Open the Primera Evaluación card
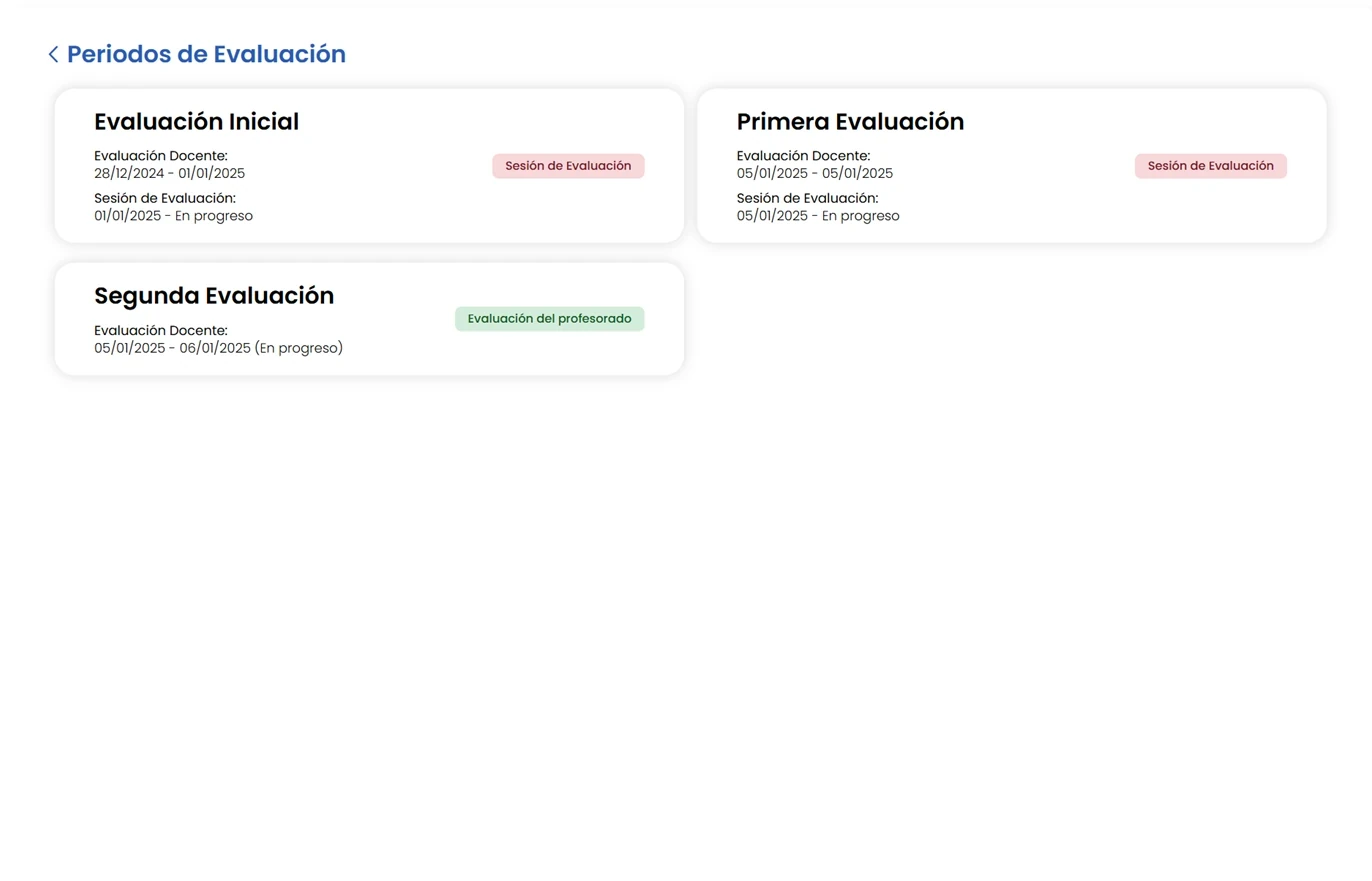This screenshot has width=1372, height=881. pyautogui.click(x=1011, y=165)
